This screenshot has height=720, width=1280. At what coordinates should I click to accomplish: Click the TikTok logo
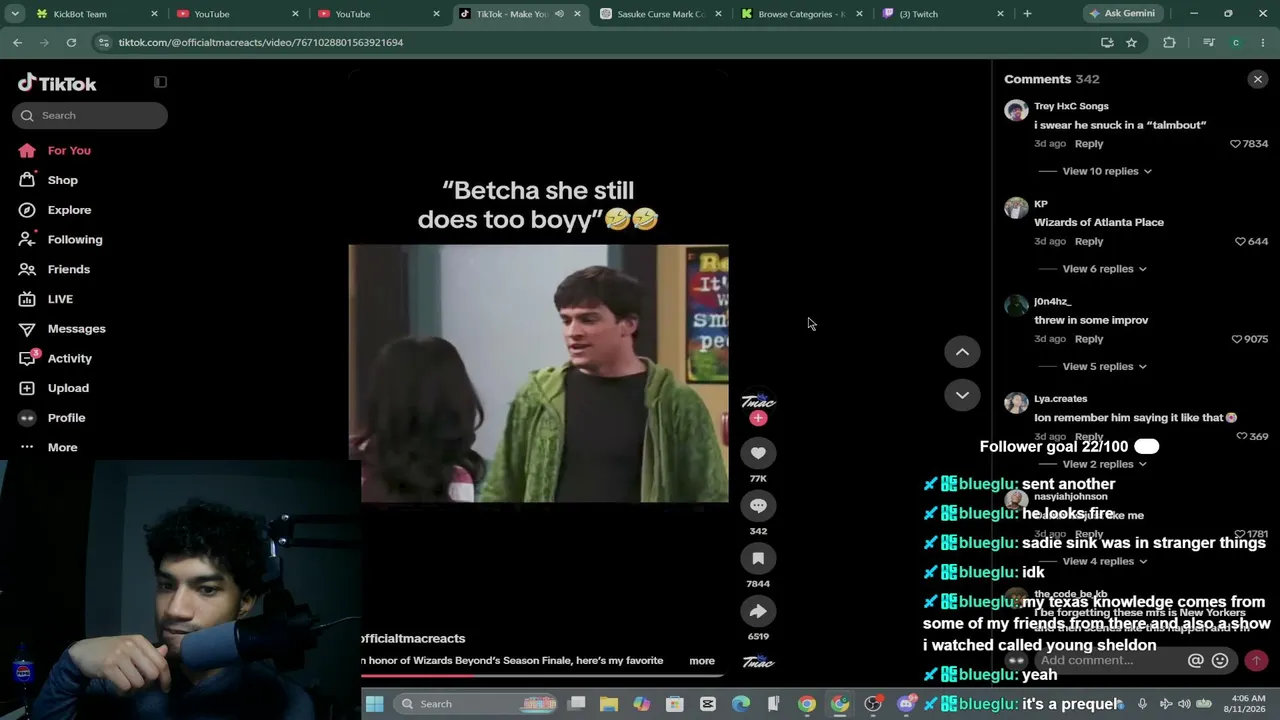point(57,83)
